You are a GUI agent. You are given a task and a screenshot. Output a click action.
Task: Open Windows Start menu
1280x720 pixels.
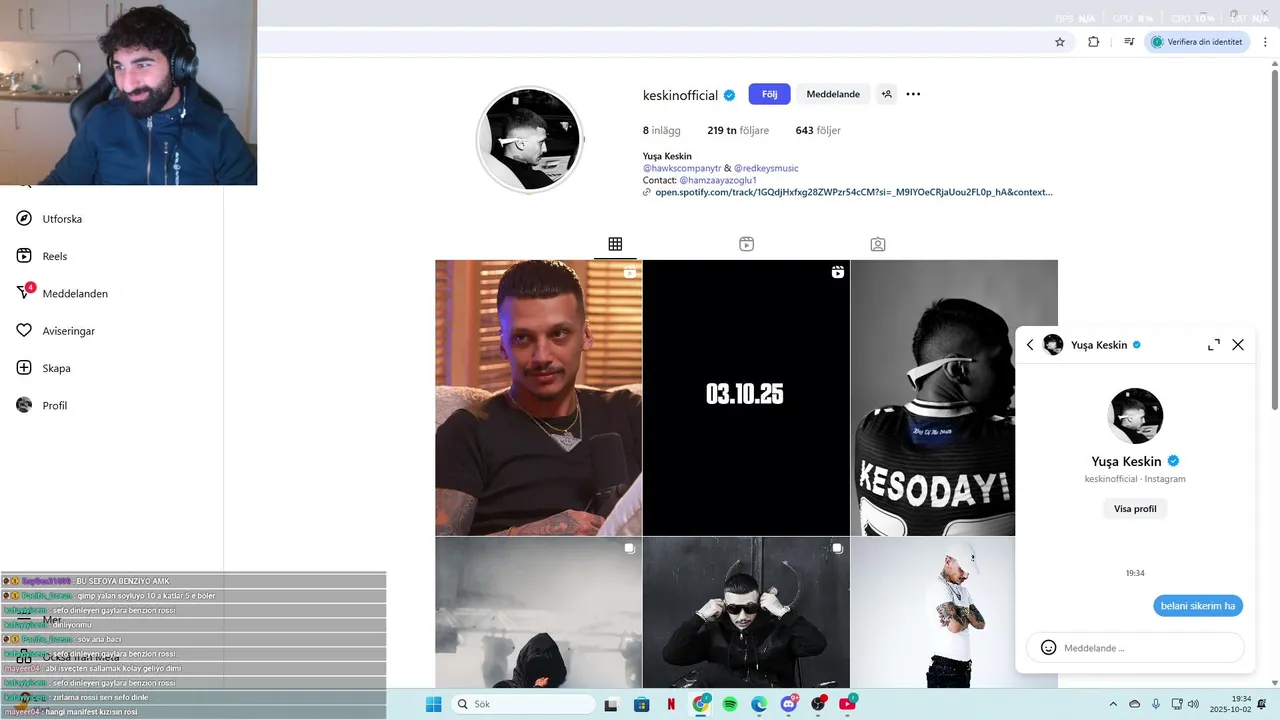click(x=433, y=704)
